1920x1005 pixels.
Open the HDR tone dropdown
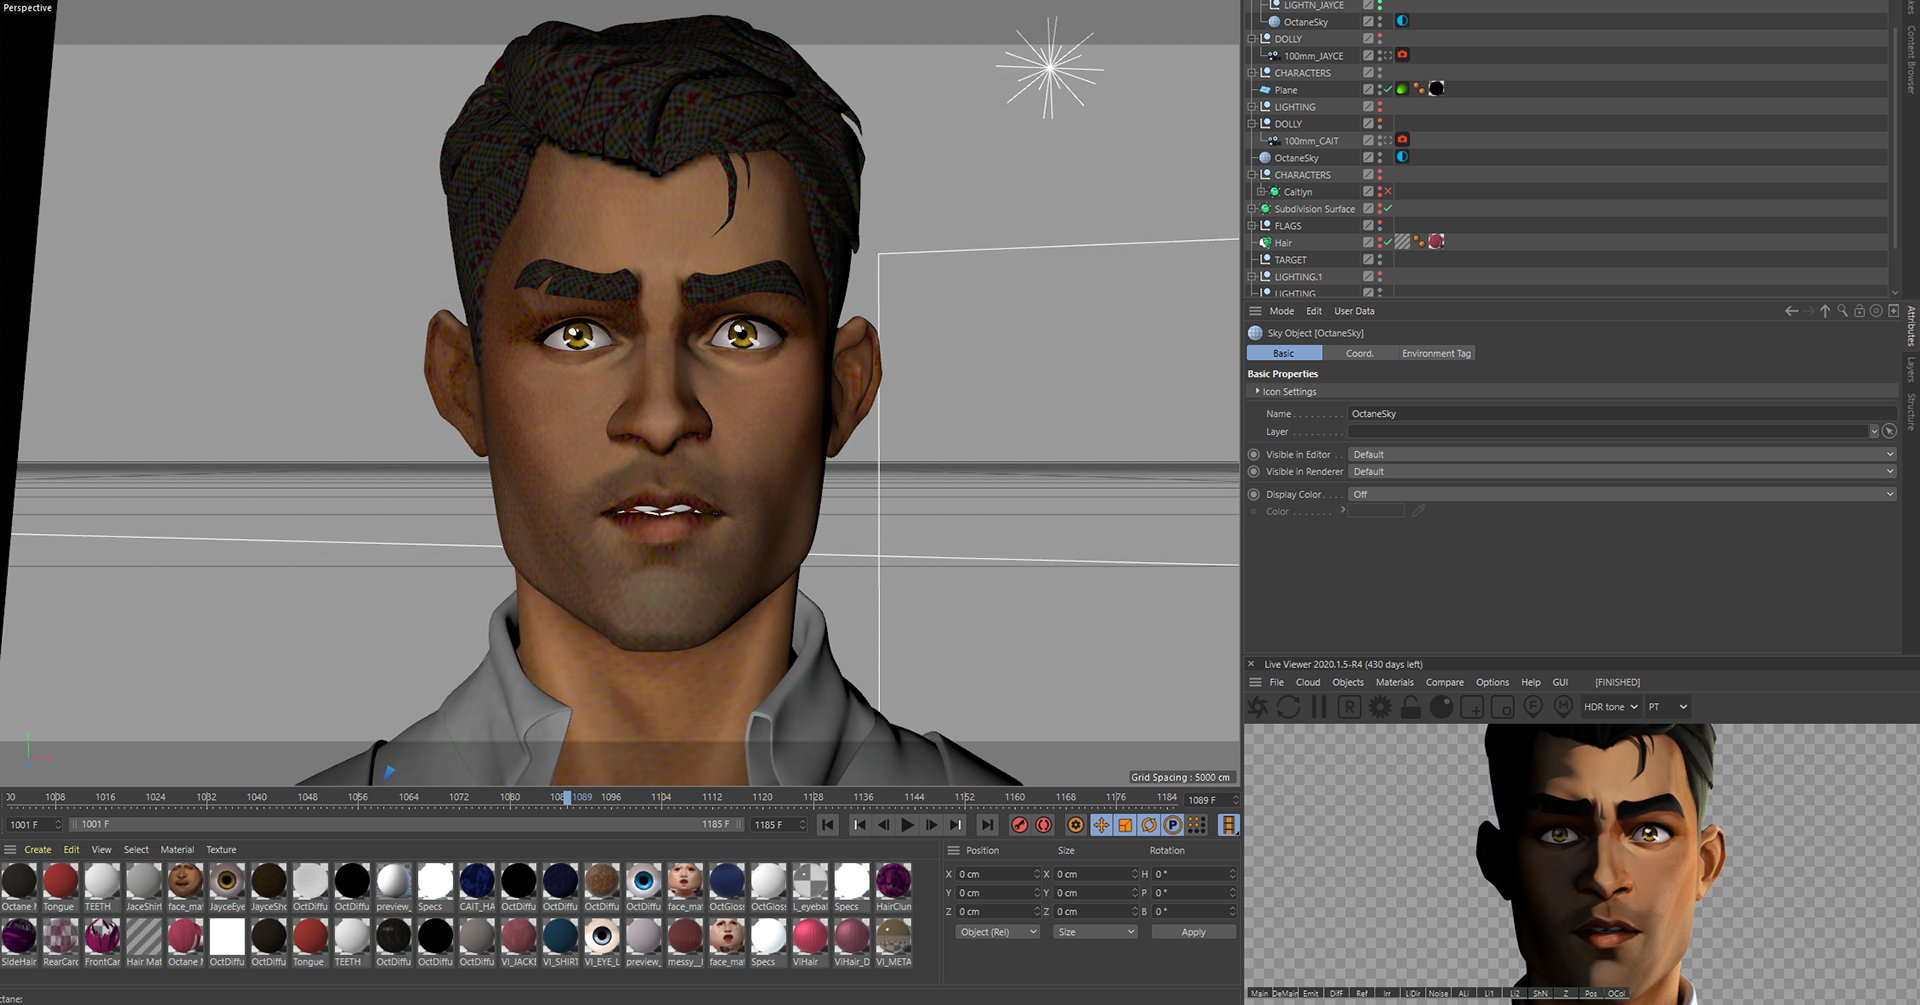coord(1610,707)
